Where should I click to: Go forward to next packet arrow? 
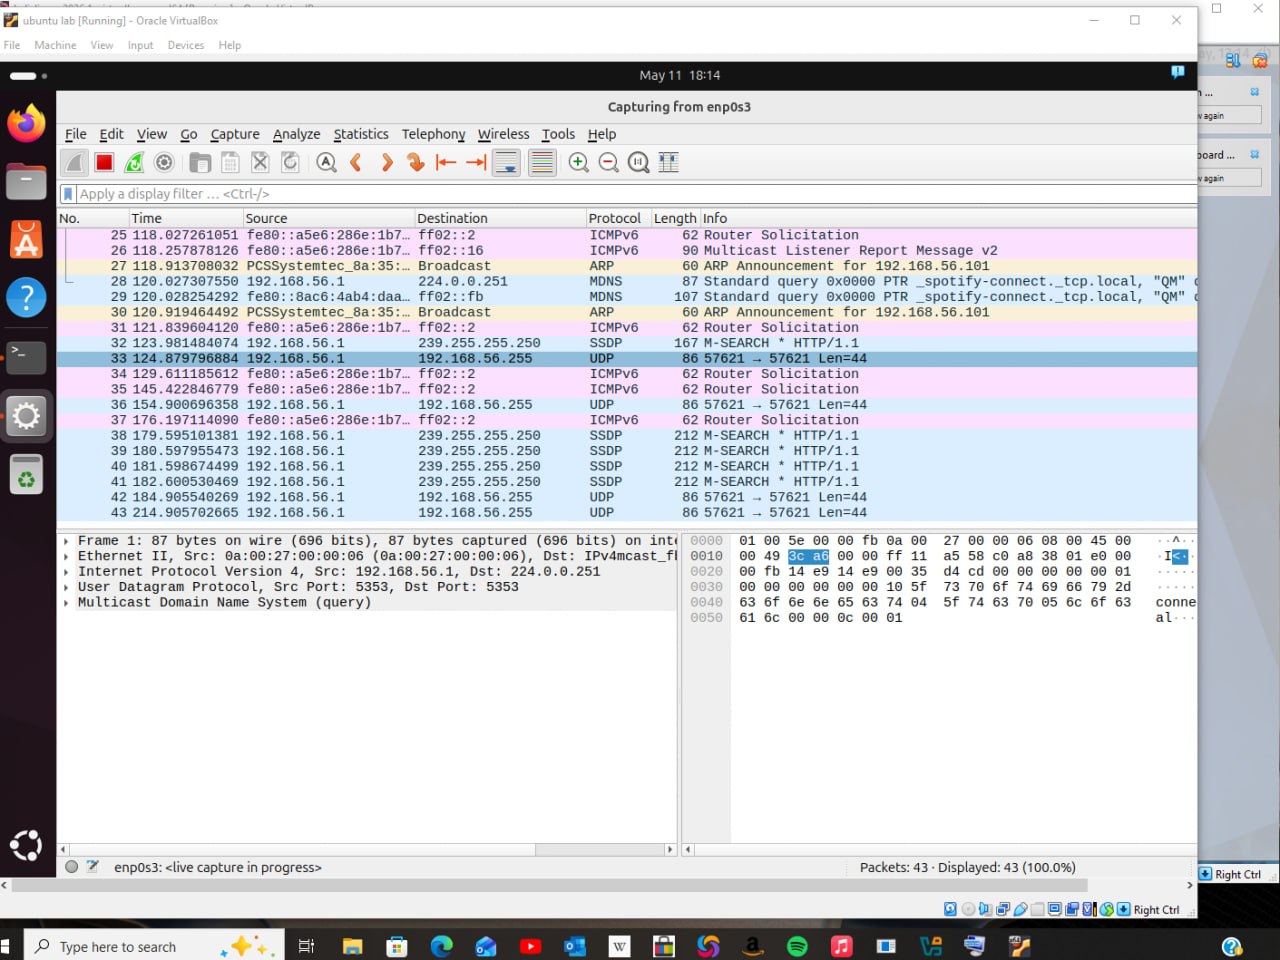[x=386, y=162]
